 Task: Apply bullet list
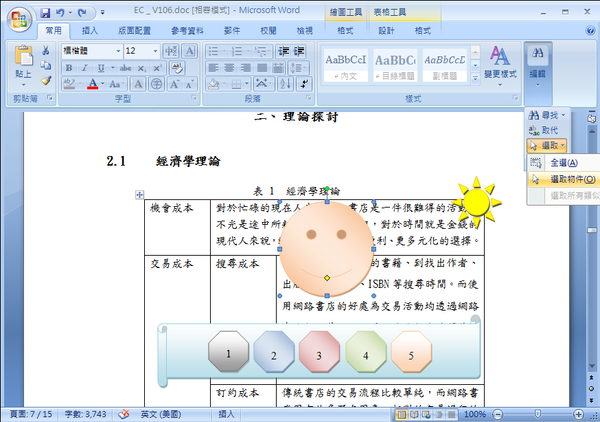[x=214, y=51]
